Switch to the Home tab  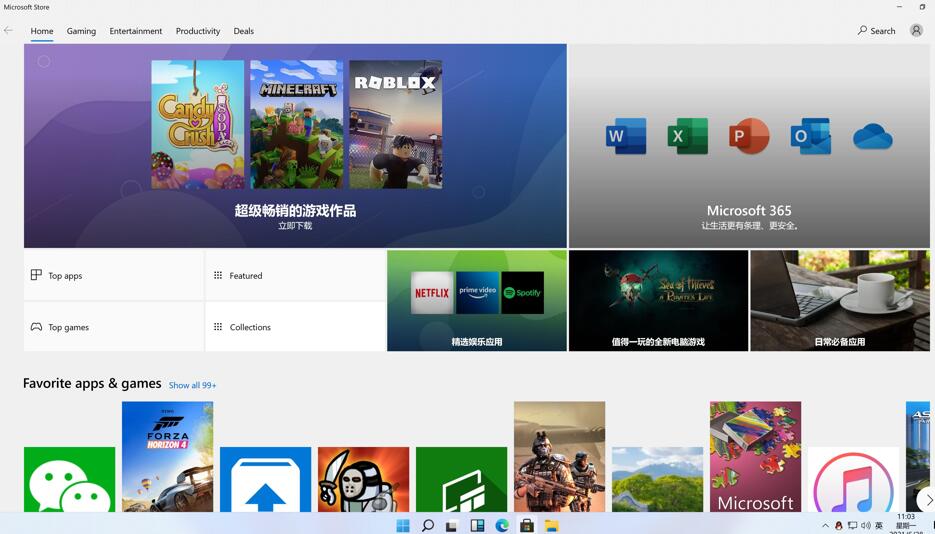pos(42,31)
